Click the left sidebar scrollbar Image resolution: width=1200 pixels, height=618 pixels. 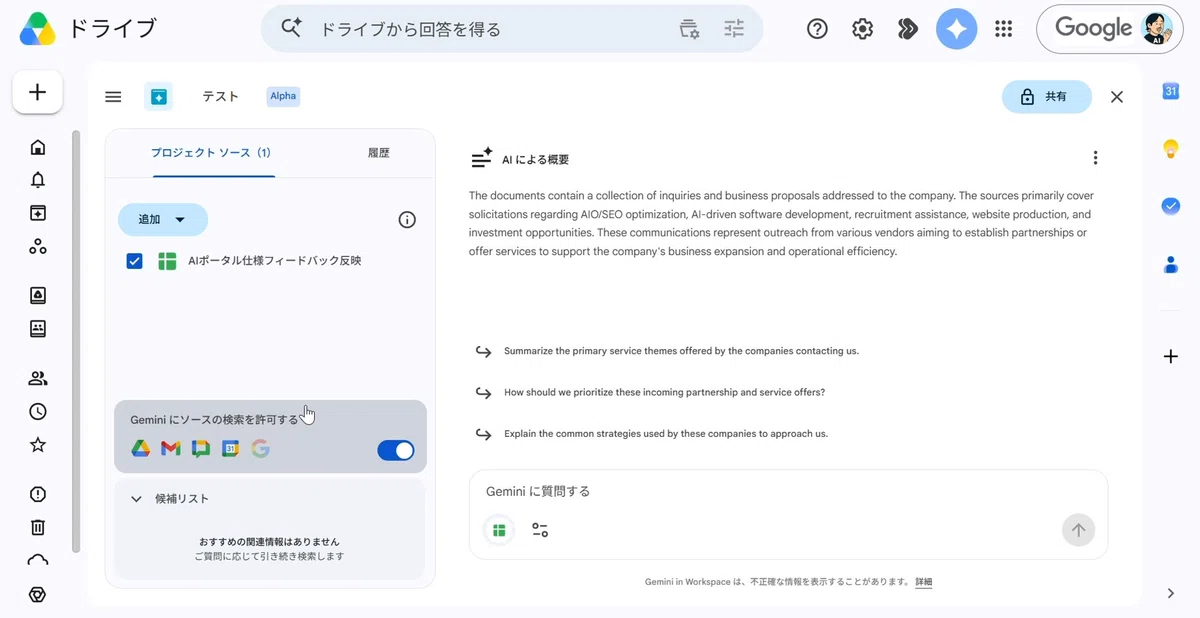click(x=75, y=340)
